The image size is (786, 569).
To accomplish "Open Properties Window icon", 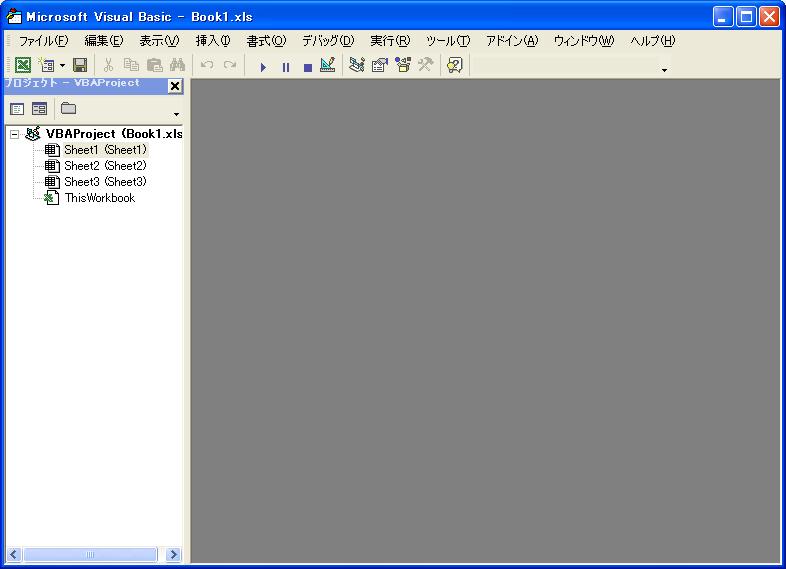I will click(x=380, y=65).
